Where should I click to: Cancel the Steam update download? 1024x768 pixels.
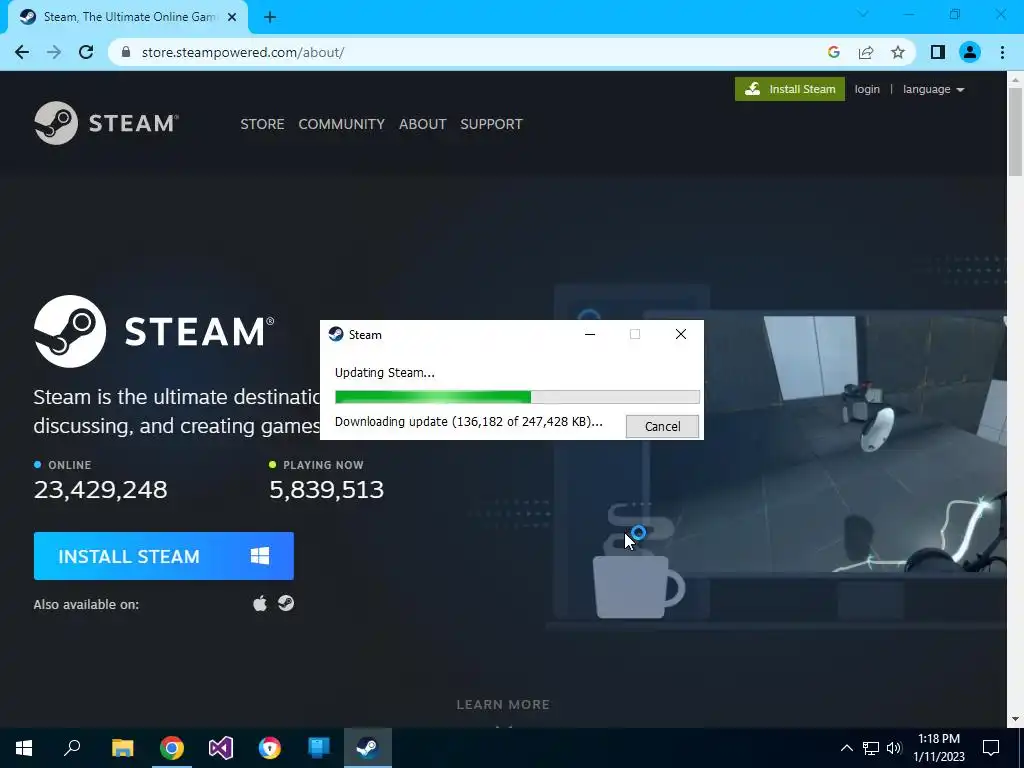coord(662,426)
